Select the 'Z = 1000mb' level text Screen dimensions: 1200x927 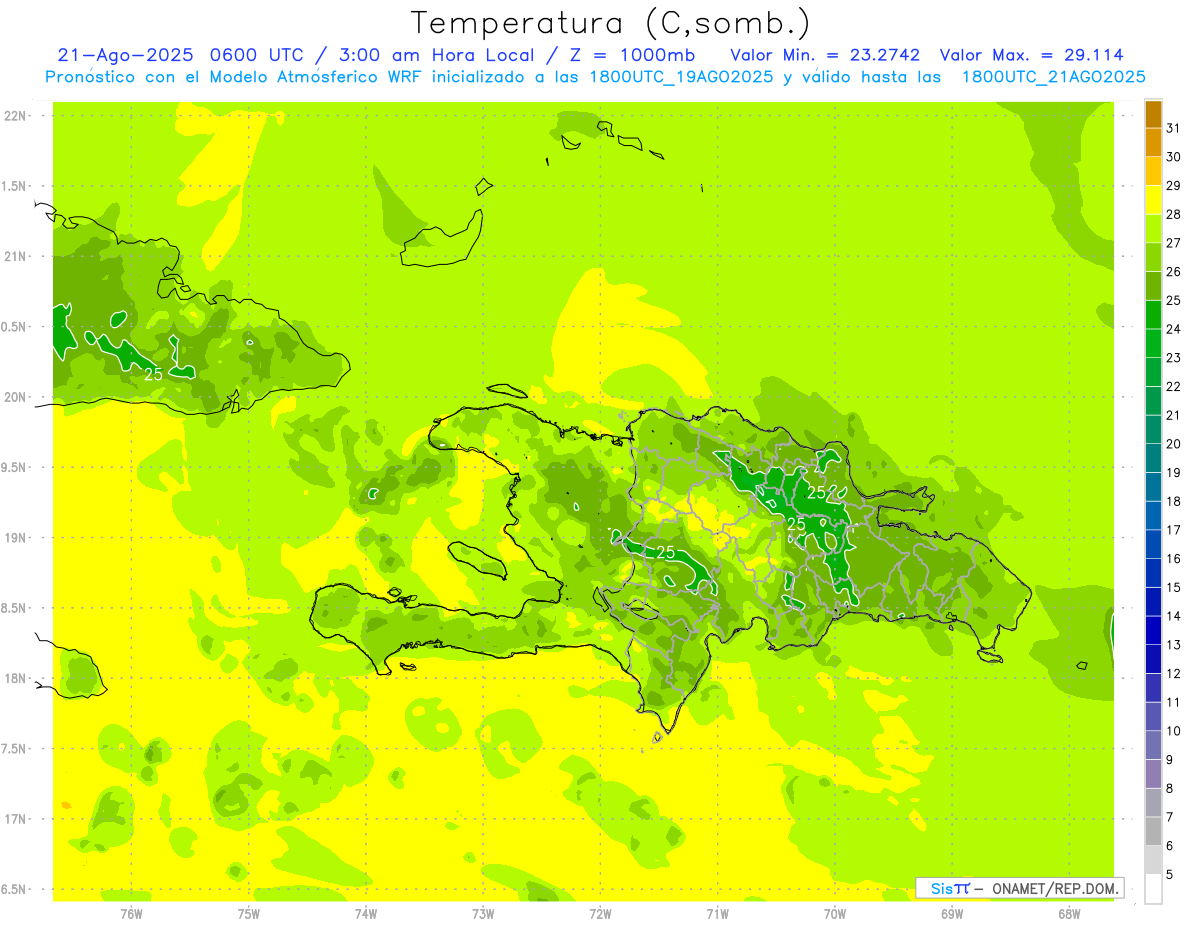click(632, 55)
